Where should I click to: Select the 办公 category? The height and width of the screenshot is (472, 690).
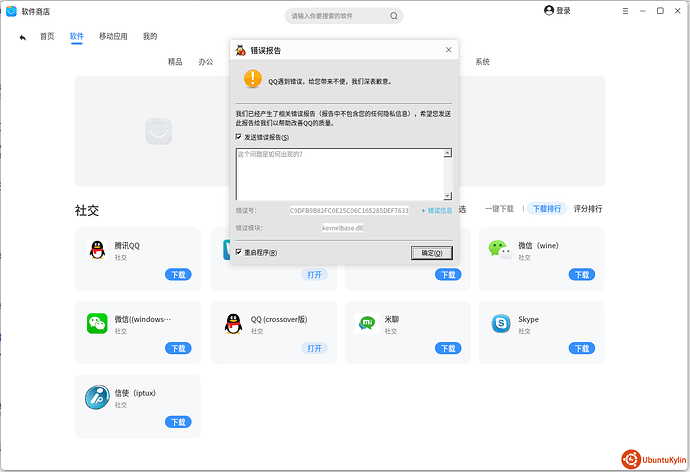click(x=206, y=62)
